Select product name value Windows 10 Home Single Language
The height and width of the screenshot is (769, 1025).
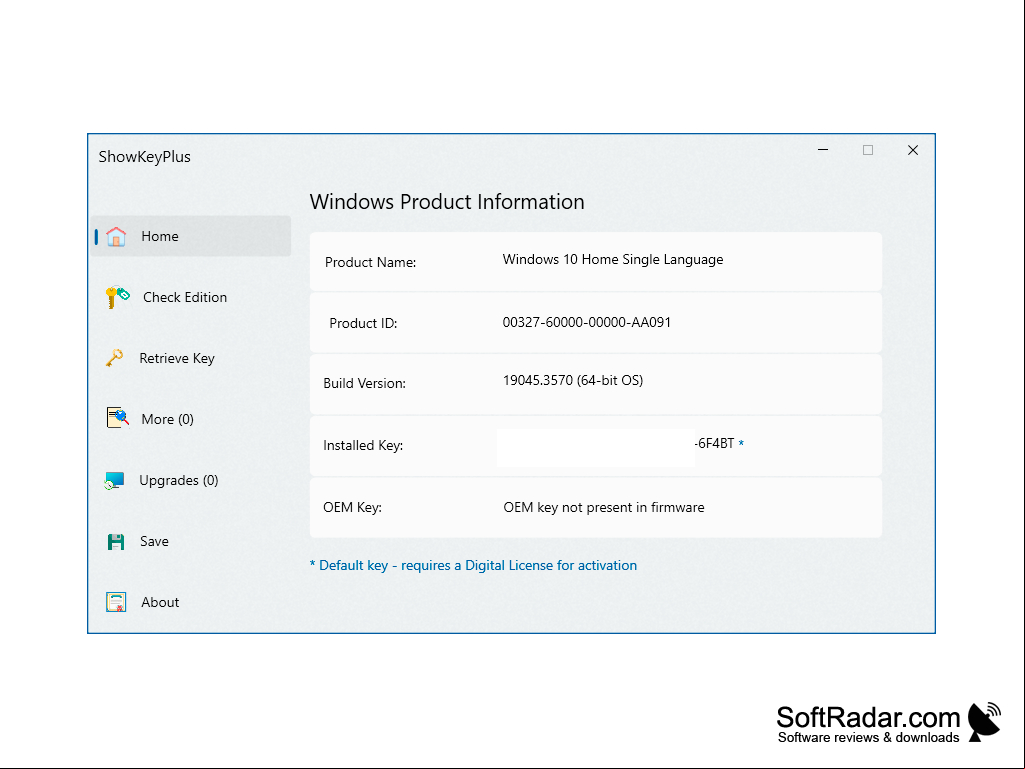click(613, 260)
